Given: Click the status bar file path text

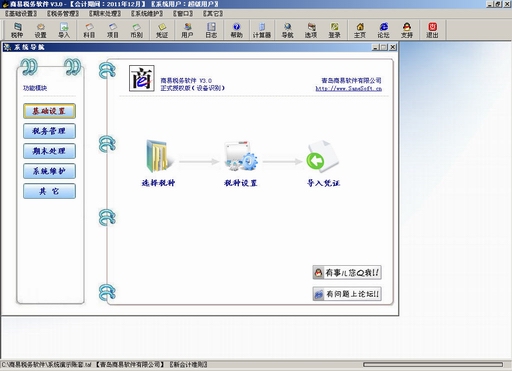Looking at the screenshot, I should click(x=46, y=365).
